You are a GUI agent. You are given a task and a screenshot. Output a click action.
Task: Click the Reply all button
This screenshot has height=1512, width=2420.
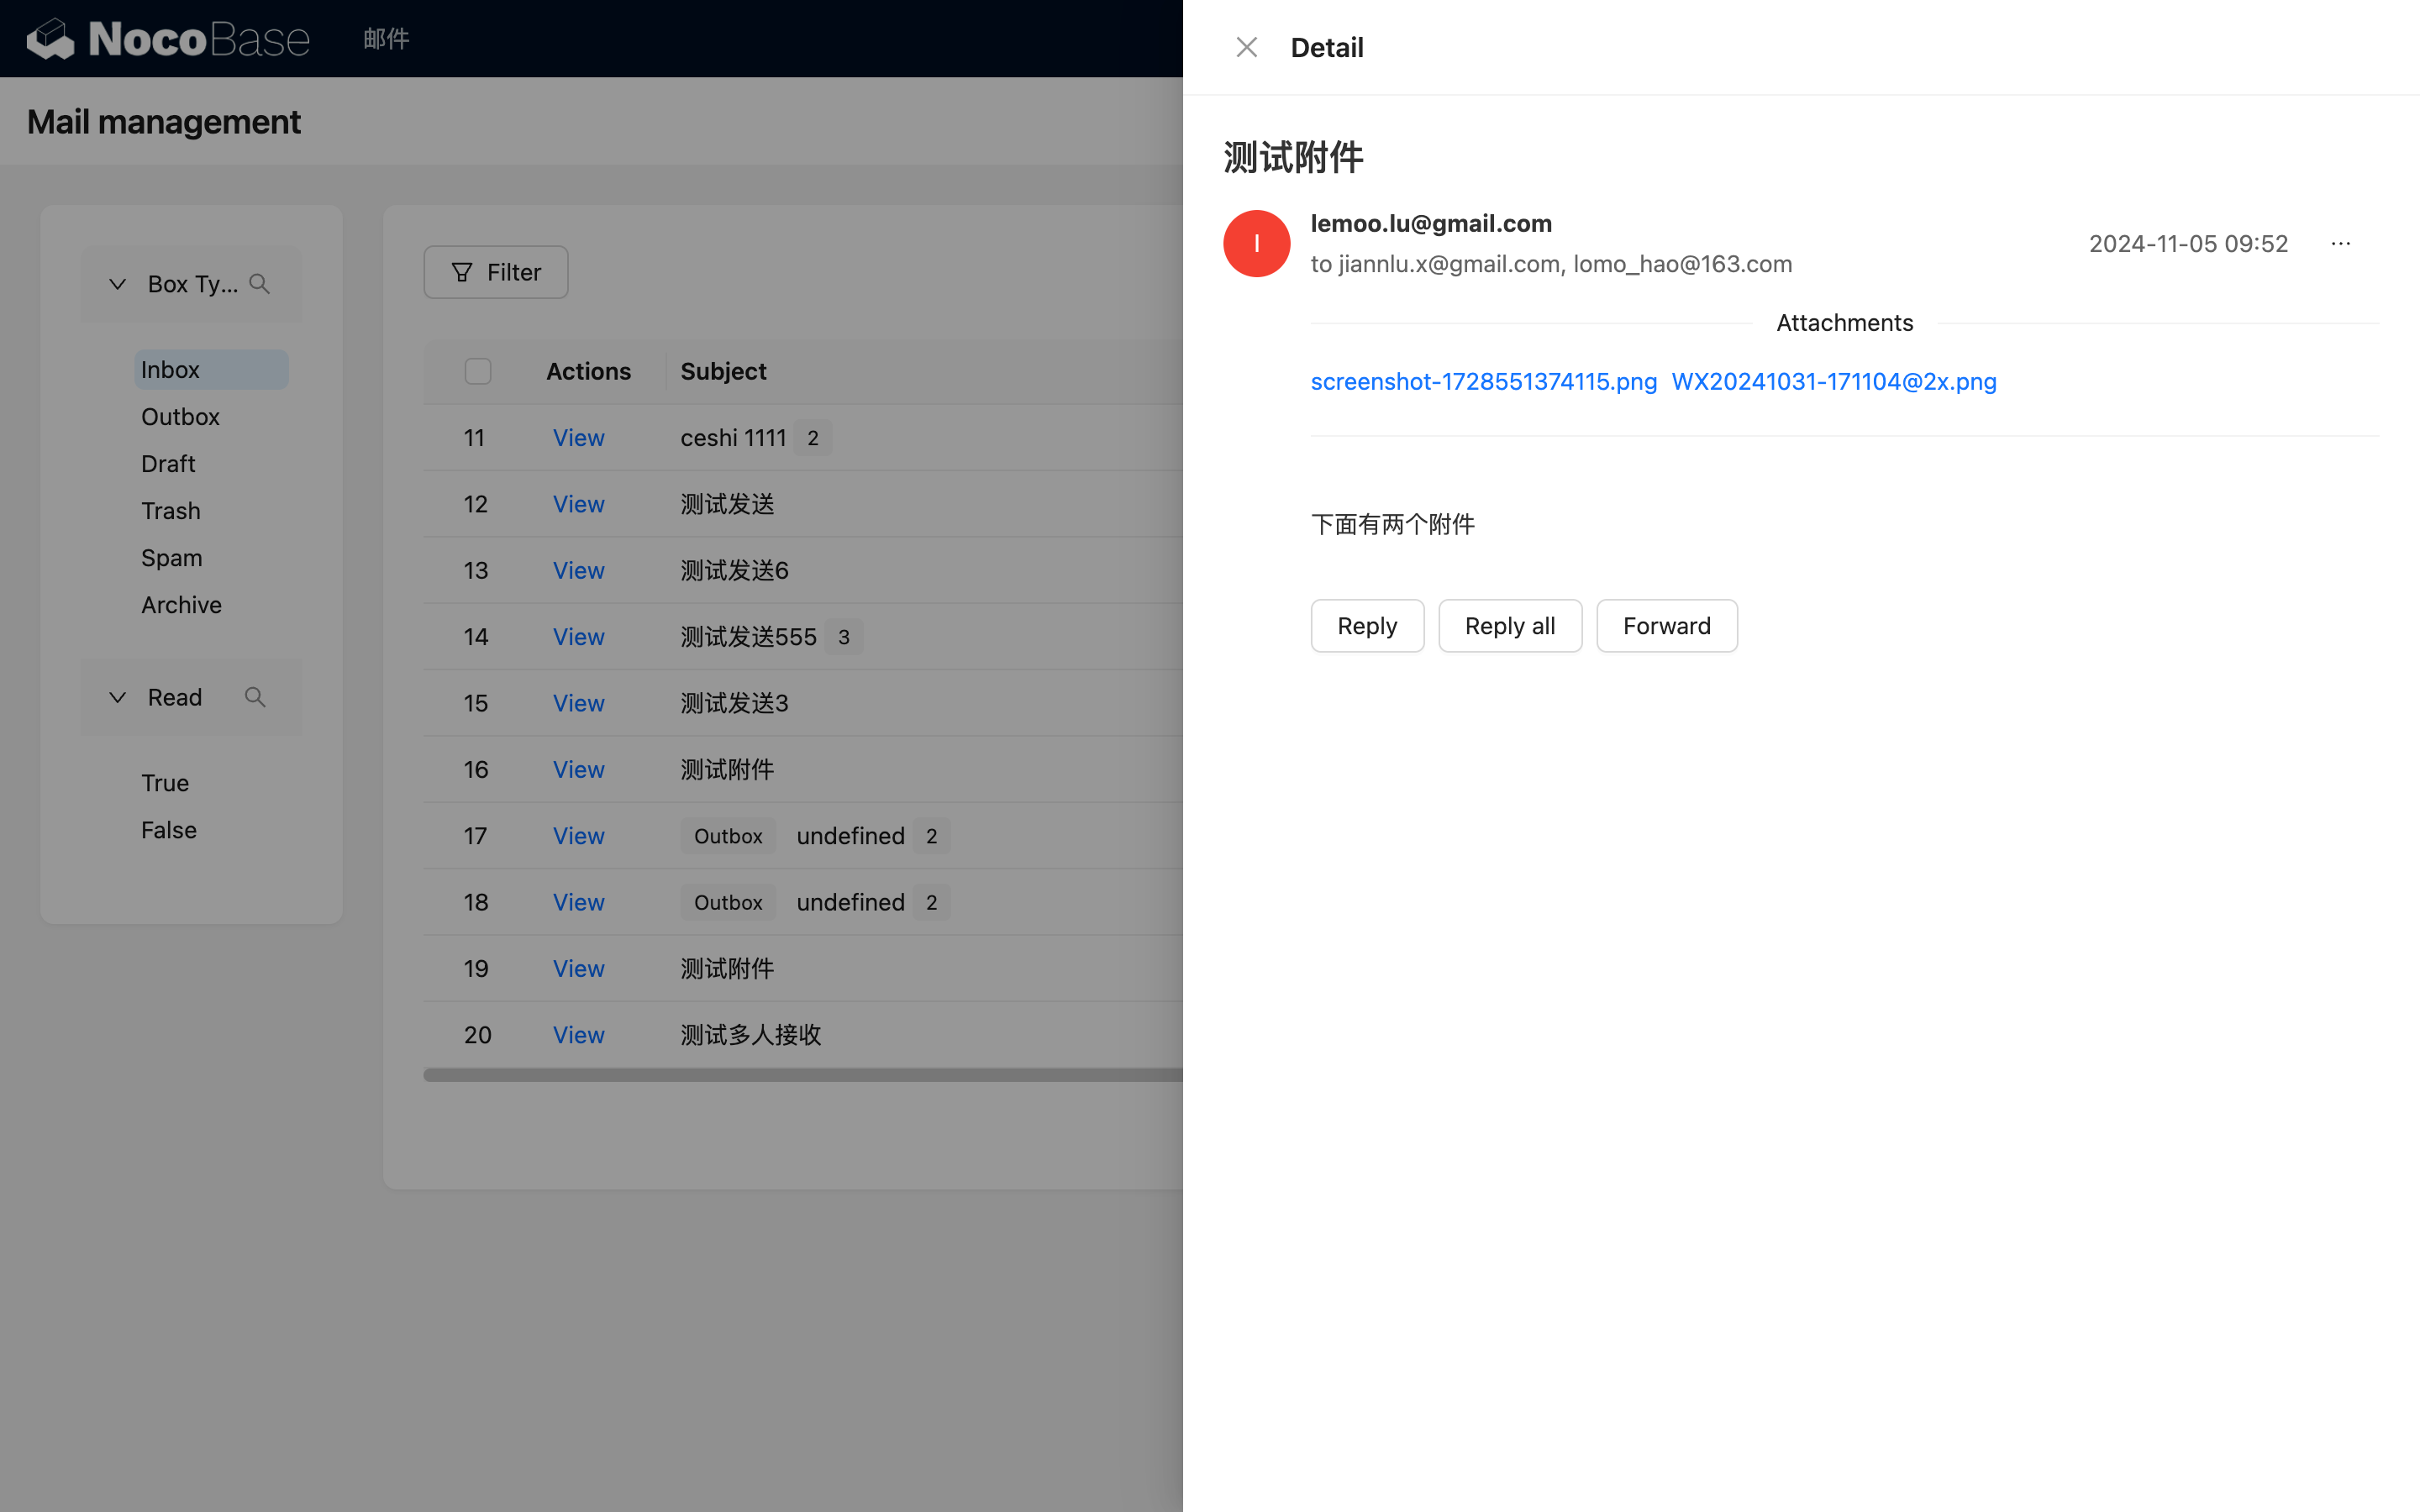(x=1509, y=626)
